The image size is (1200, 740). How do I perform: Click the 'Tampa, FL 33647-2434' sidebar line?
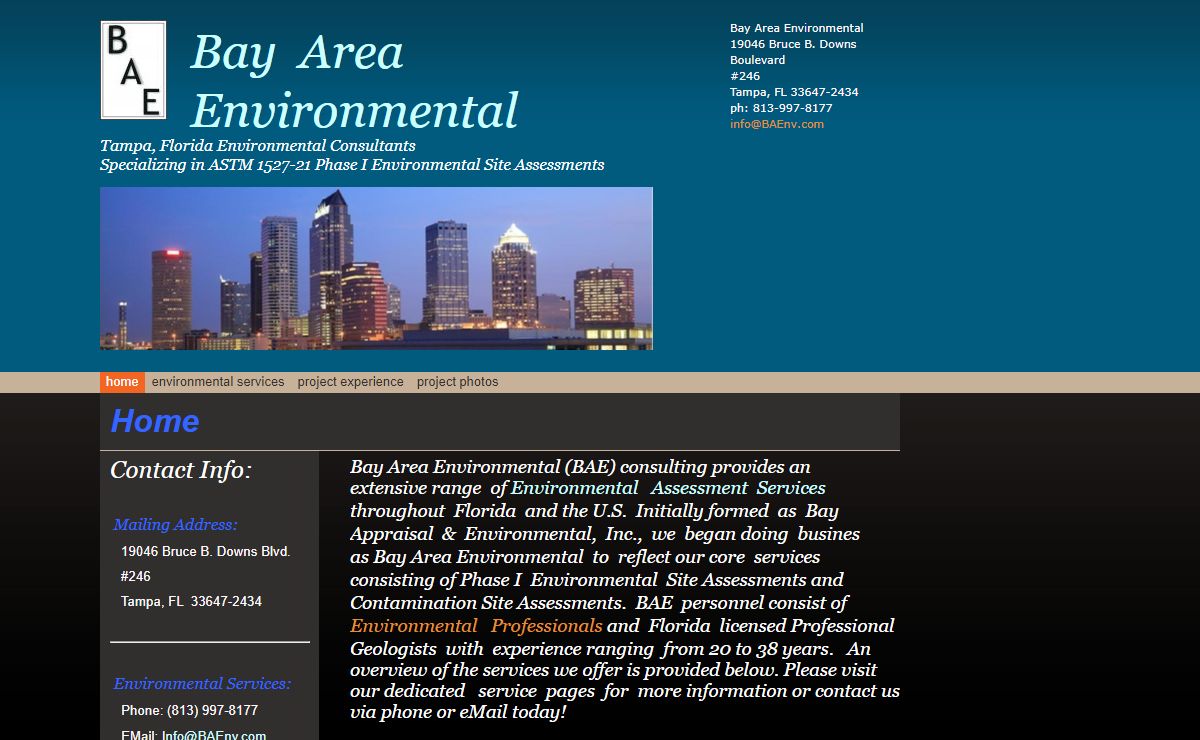[191, 602]
